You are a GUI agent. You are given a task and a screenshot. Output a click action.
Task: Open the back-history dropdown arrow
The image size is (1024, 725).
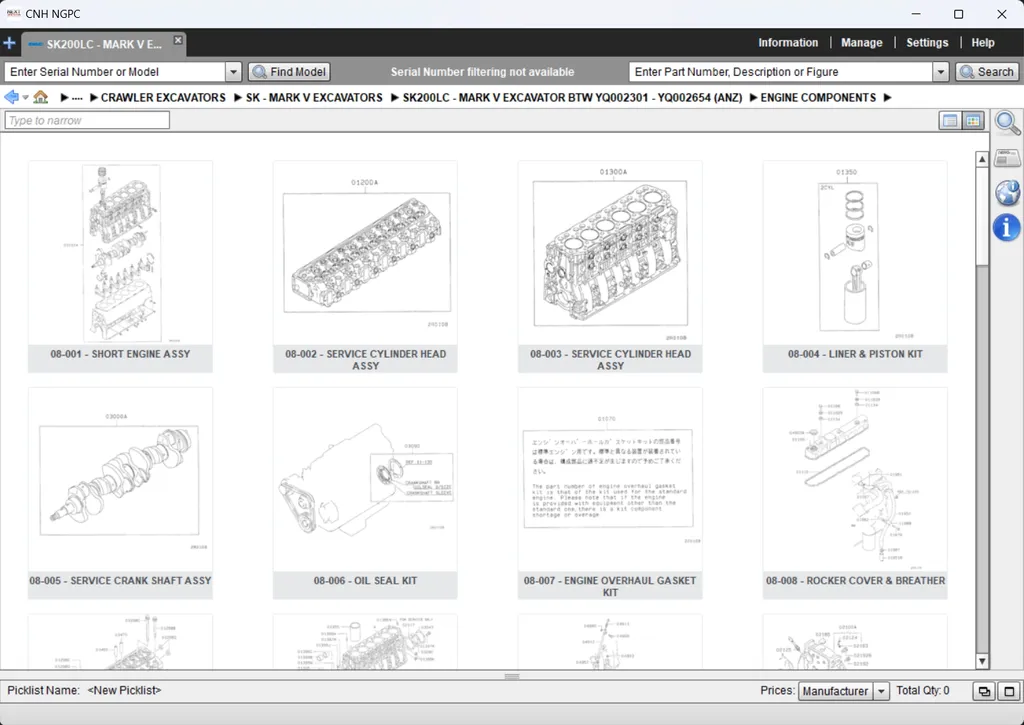tap(25, 98)
